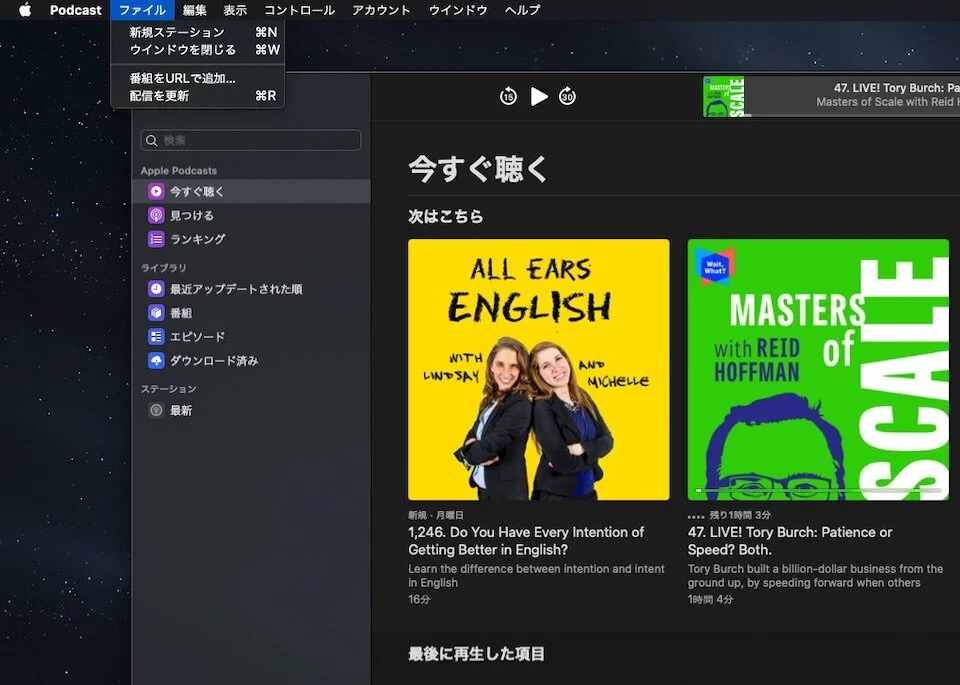Screen dimensions: 960x685
Task: Select エピソード label in library
Action: [x=197, y=337]
